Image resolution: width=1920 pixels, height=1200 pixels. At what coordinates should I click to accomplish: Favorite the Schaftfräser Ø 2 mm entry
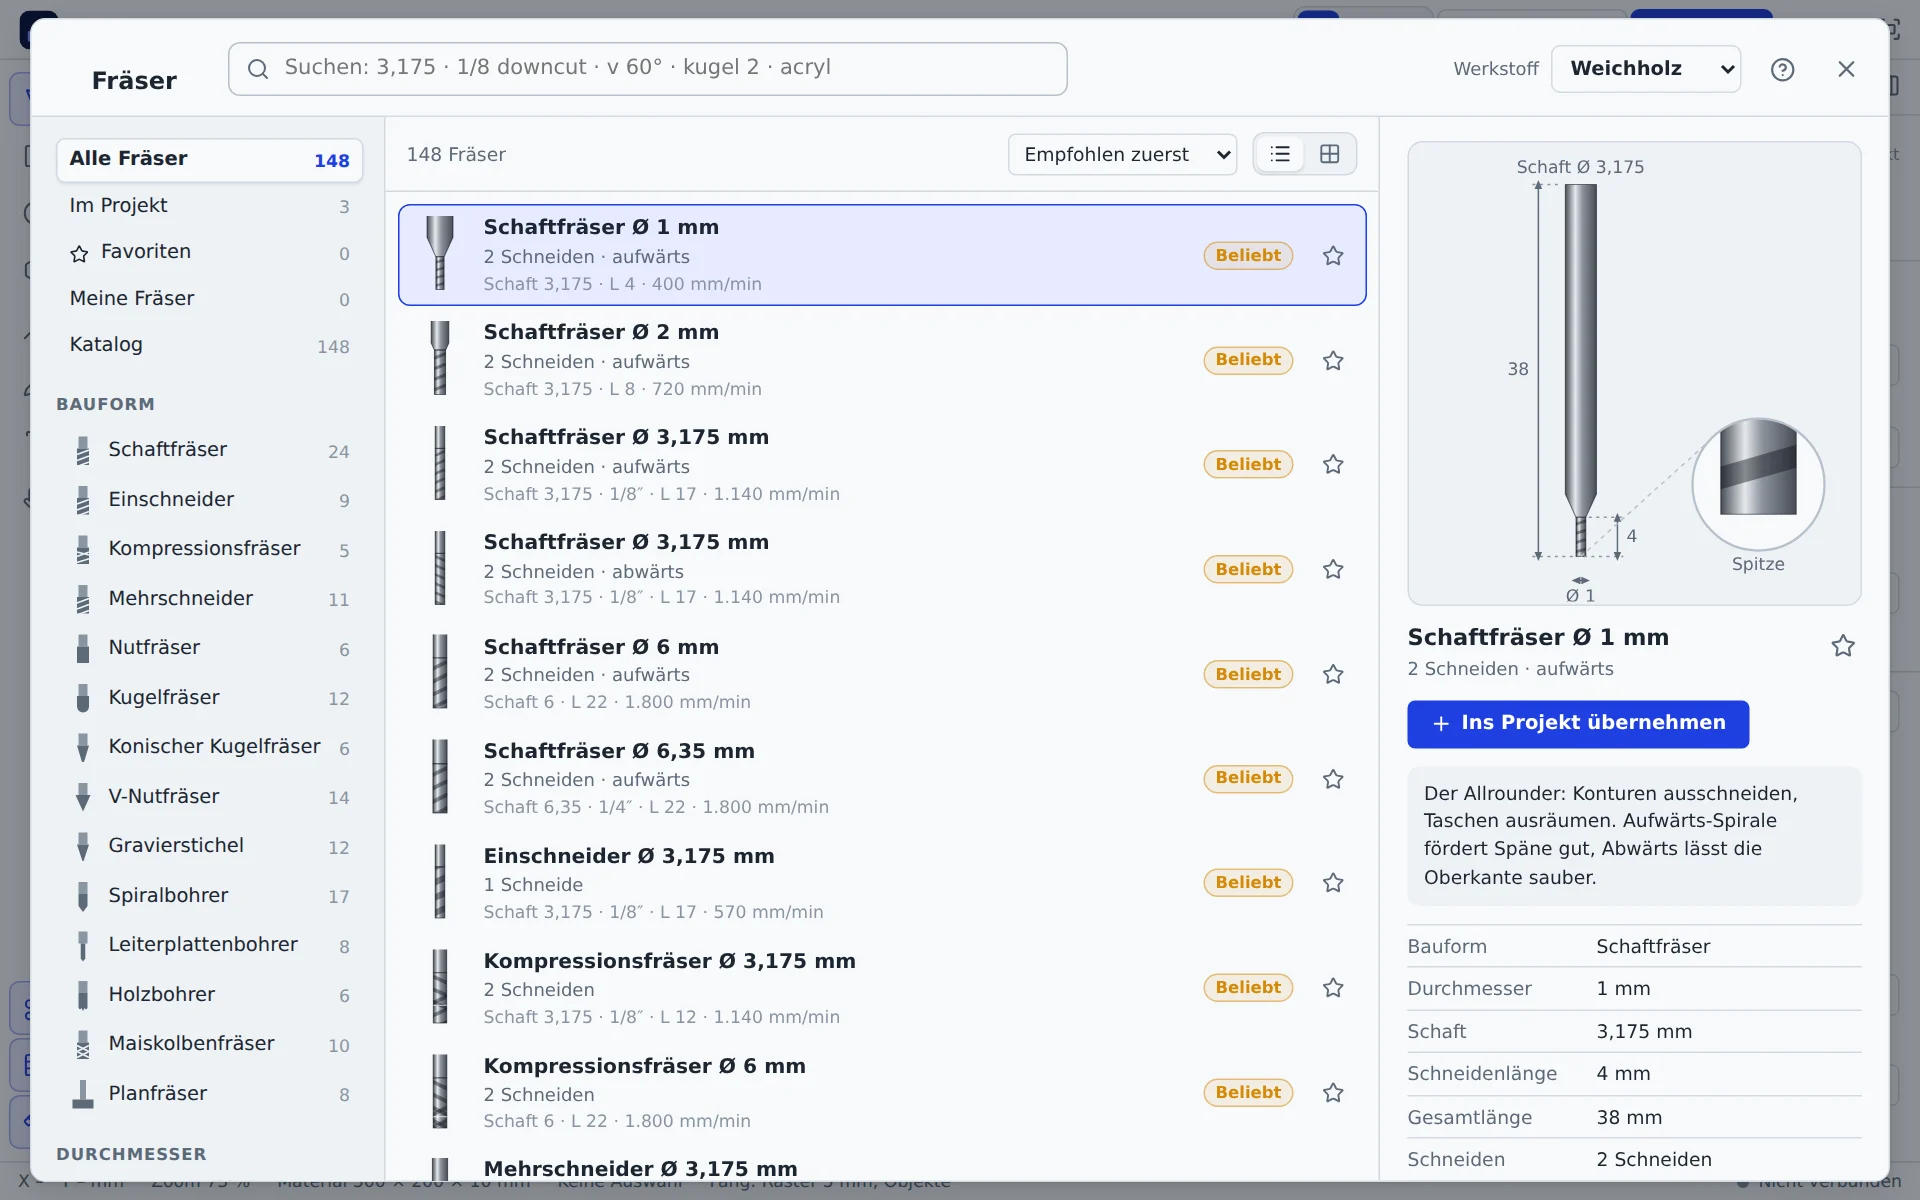point(1333,360)
